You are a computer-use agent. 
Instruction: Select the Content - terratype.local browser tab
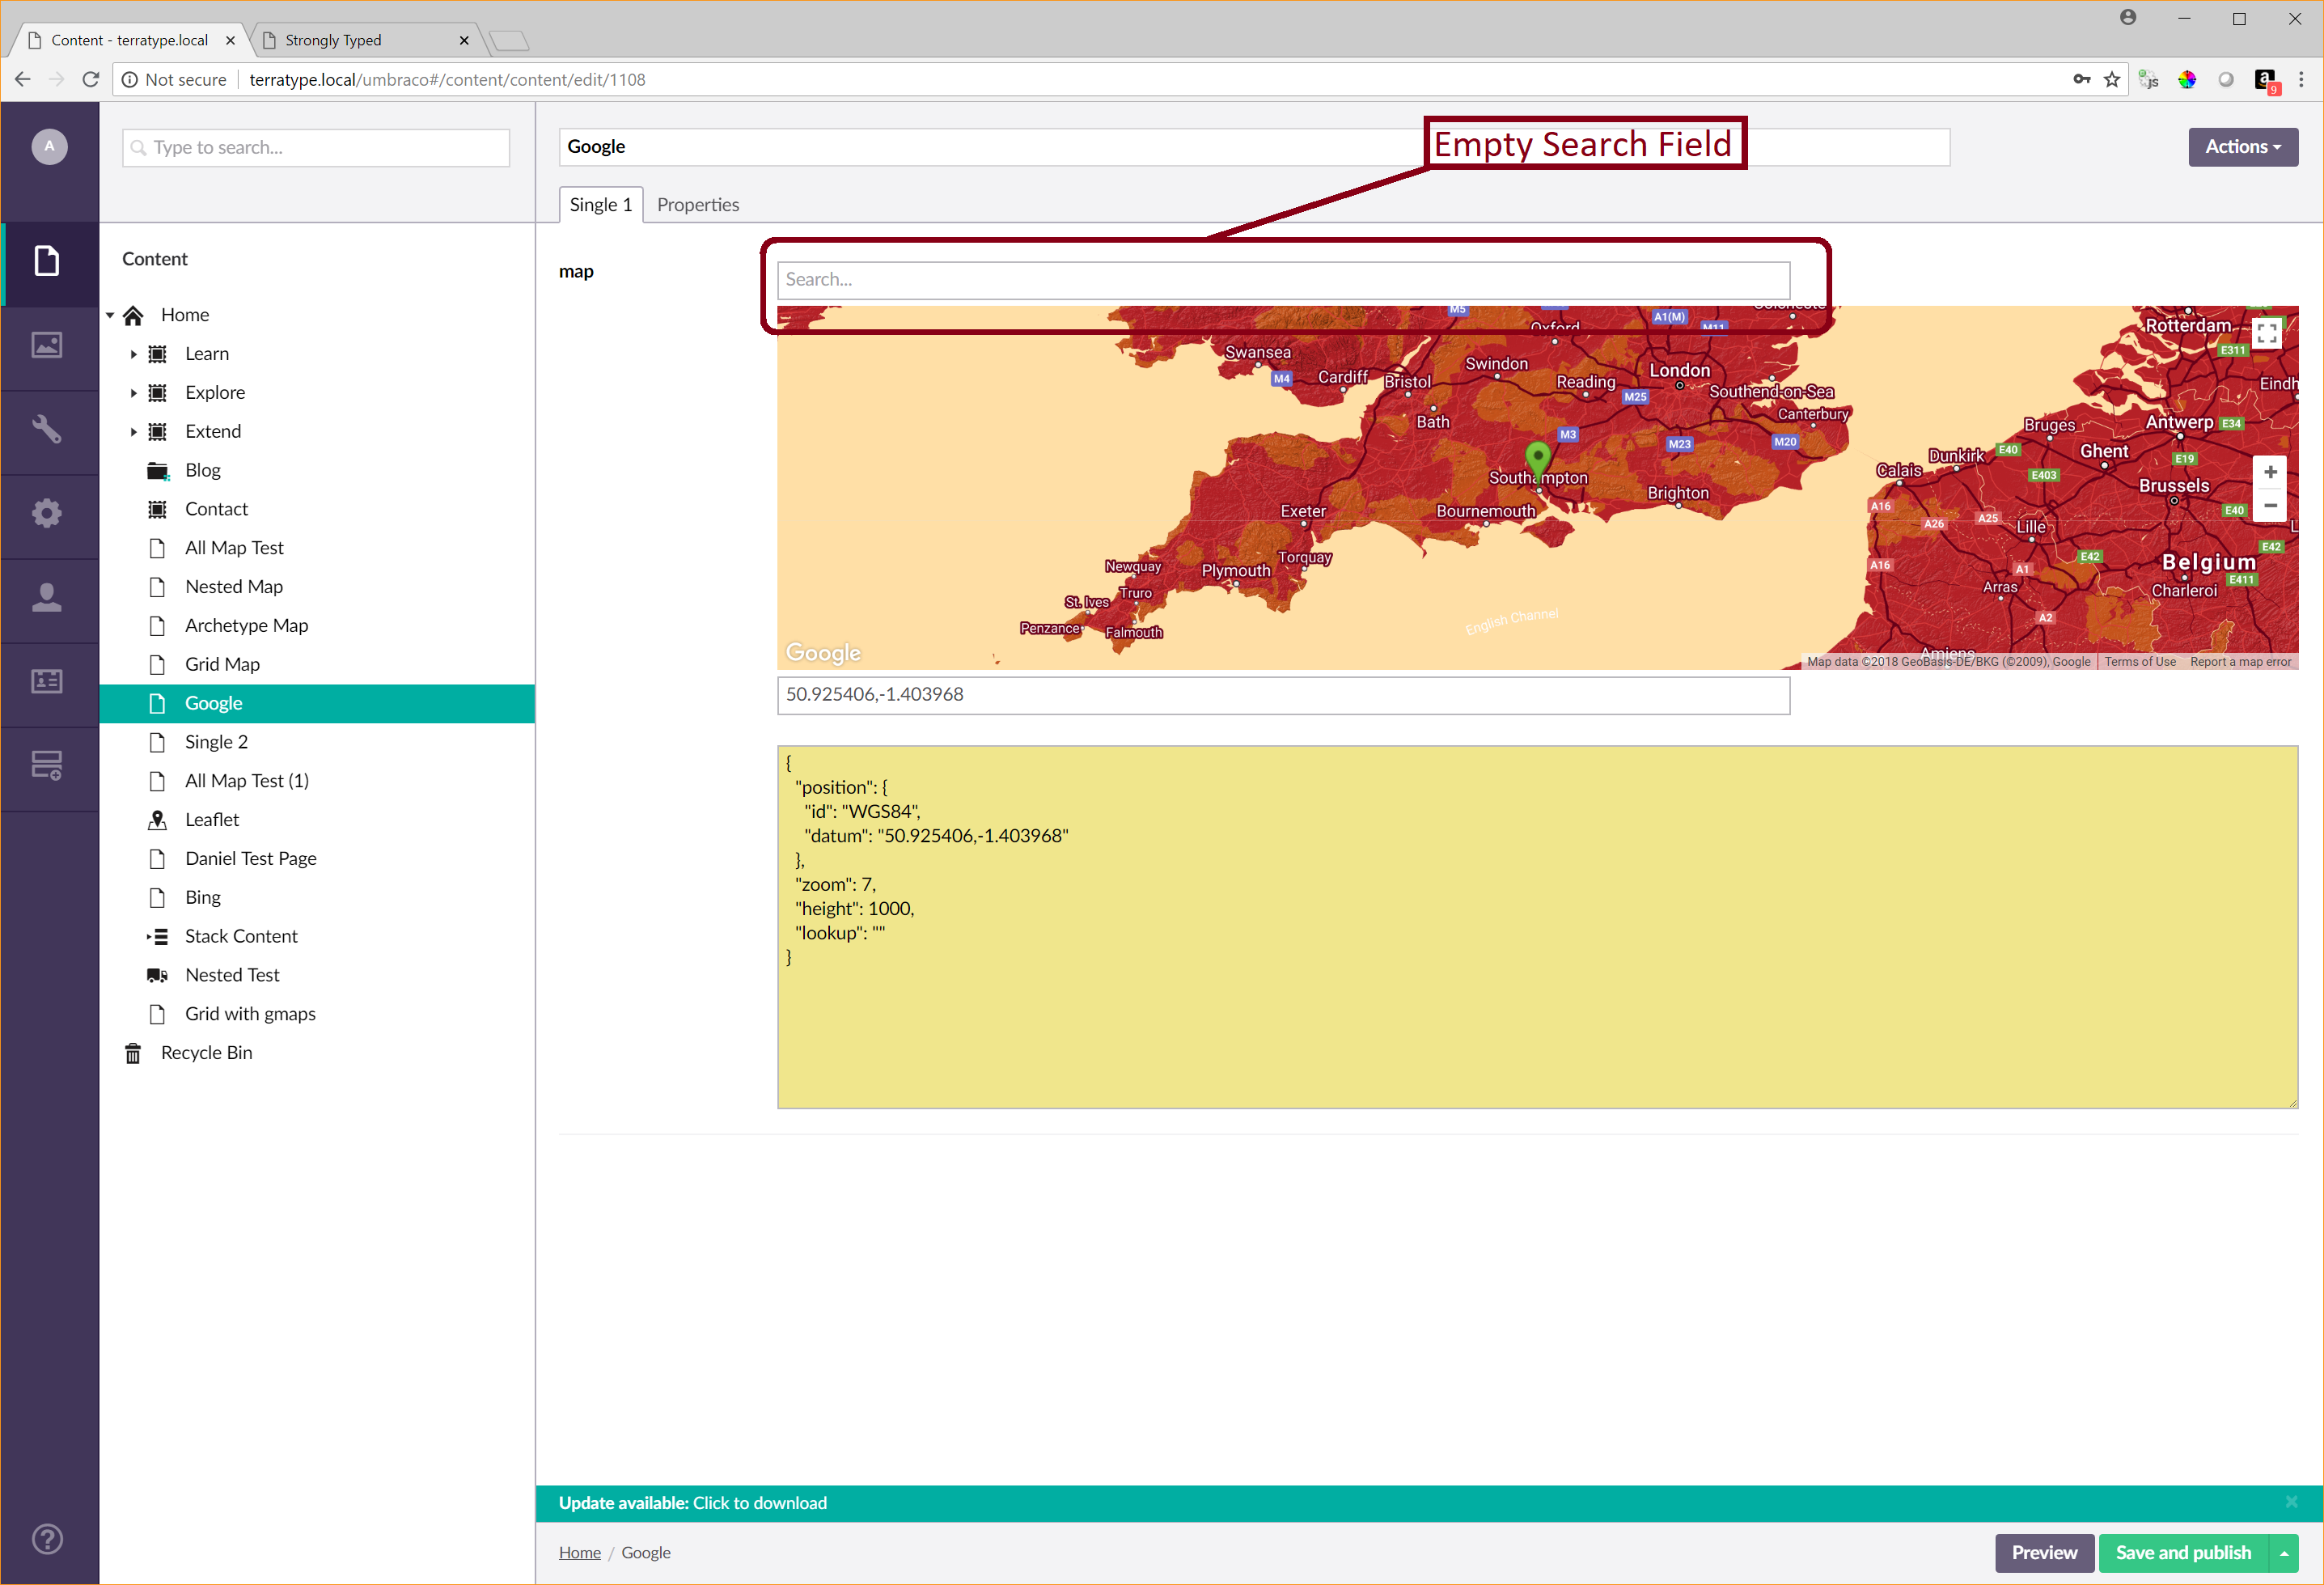[130, 40]
